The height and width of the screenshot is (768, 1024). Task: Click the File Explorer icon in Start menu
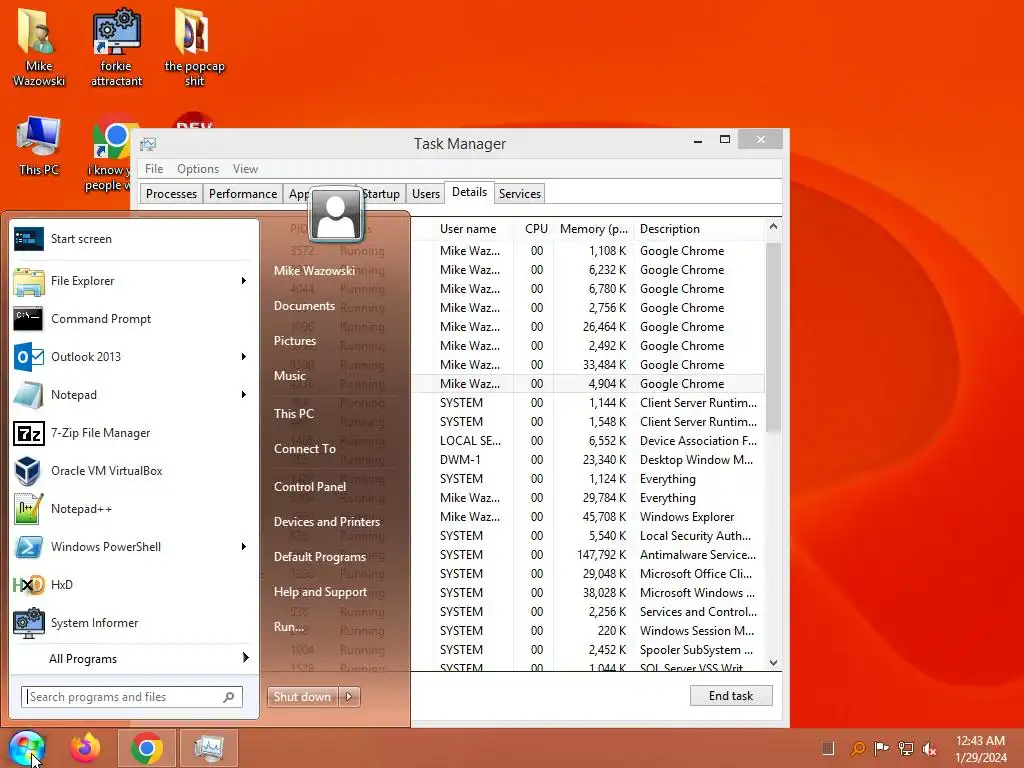pyautogui.click(x=28, y=281)
